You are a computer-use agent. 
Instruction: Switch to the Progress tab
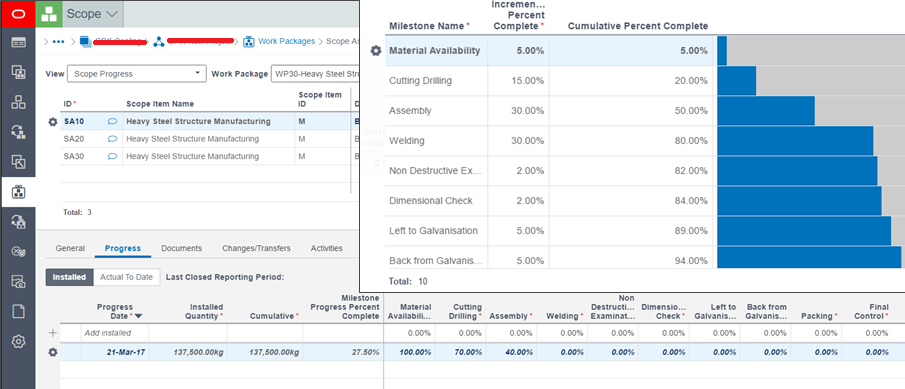[x=122, y=248]
